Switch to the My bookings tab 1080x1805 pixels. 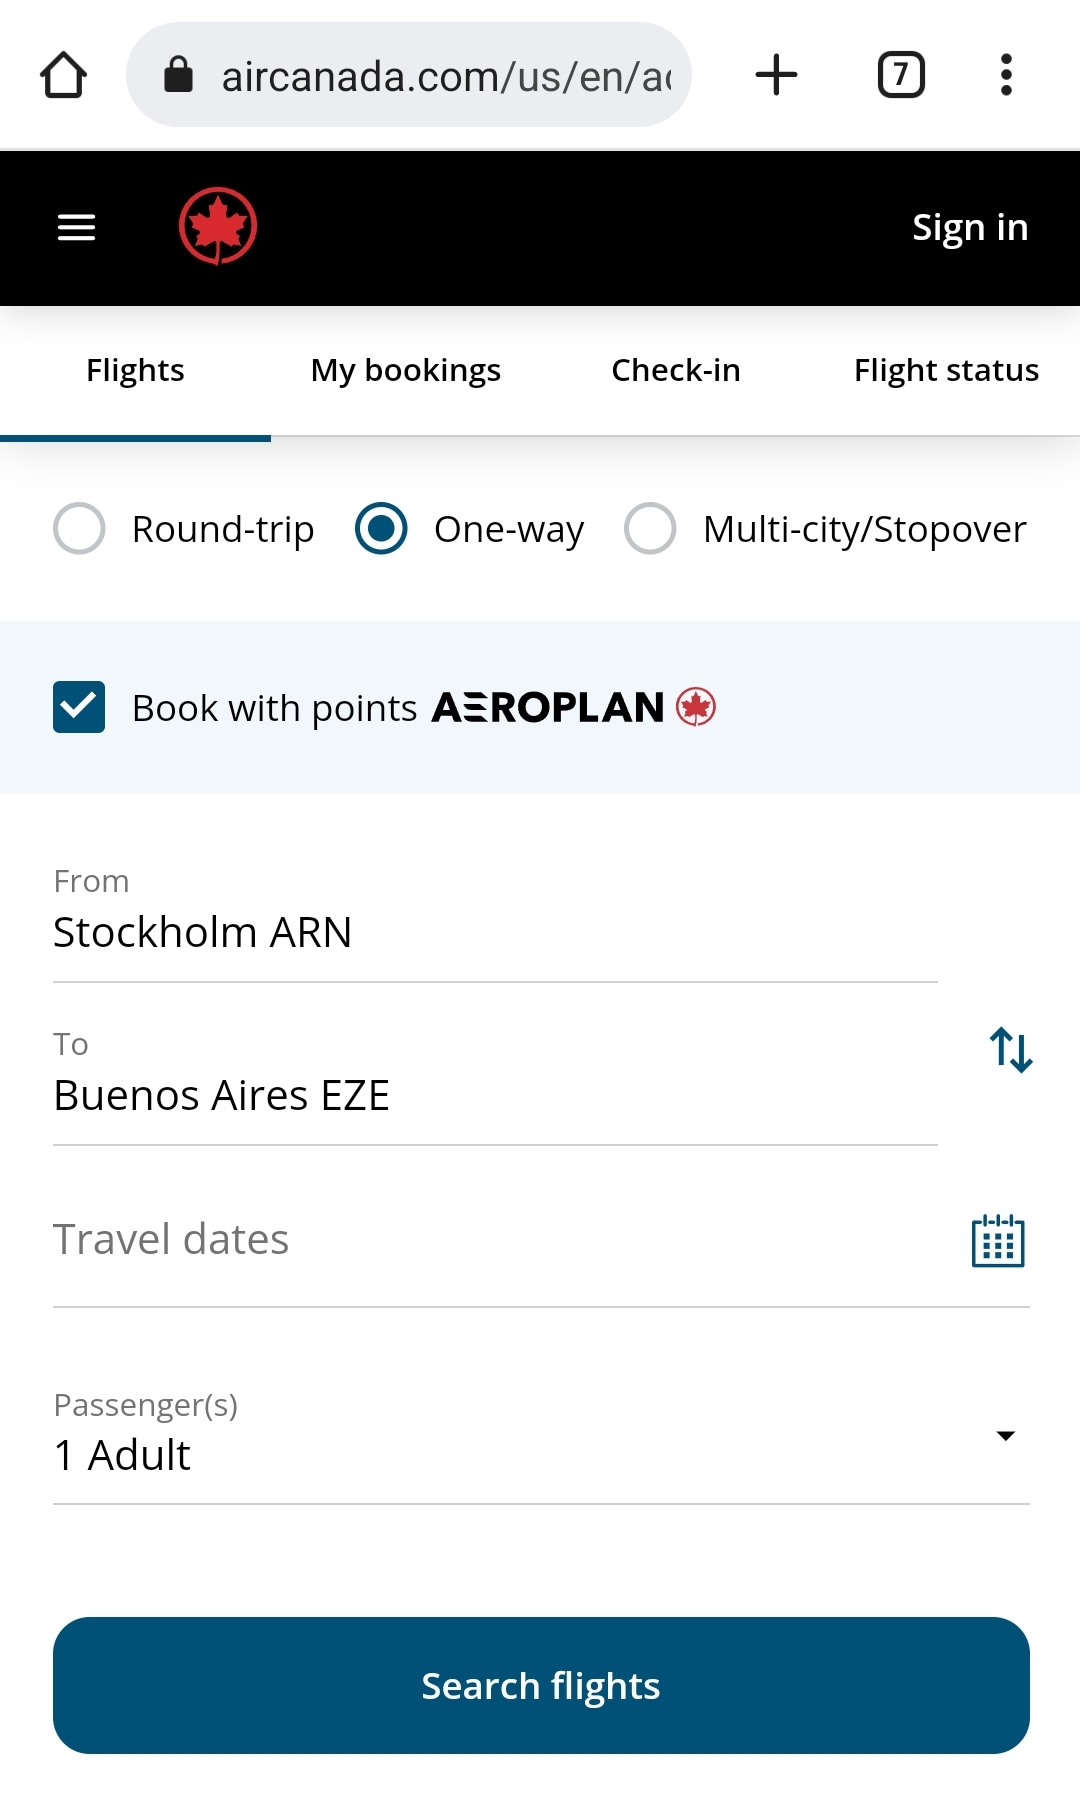click(x=405, y=370)
